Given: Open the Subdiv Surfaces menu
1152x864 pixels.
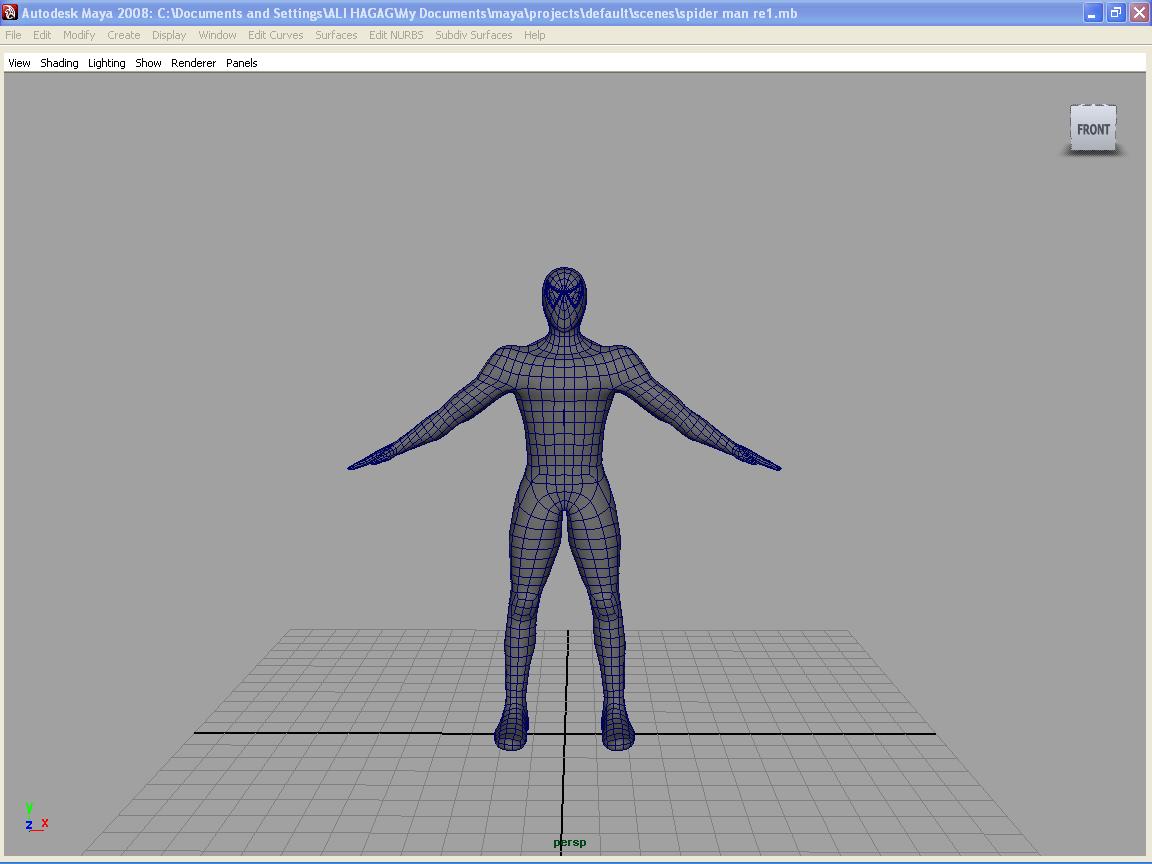Looking at the screenshot, I should click(473, 35).
